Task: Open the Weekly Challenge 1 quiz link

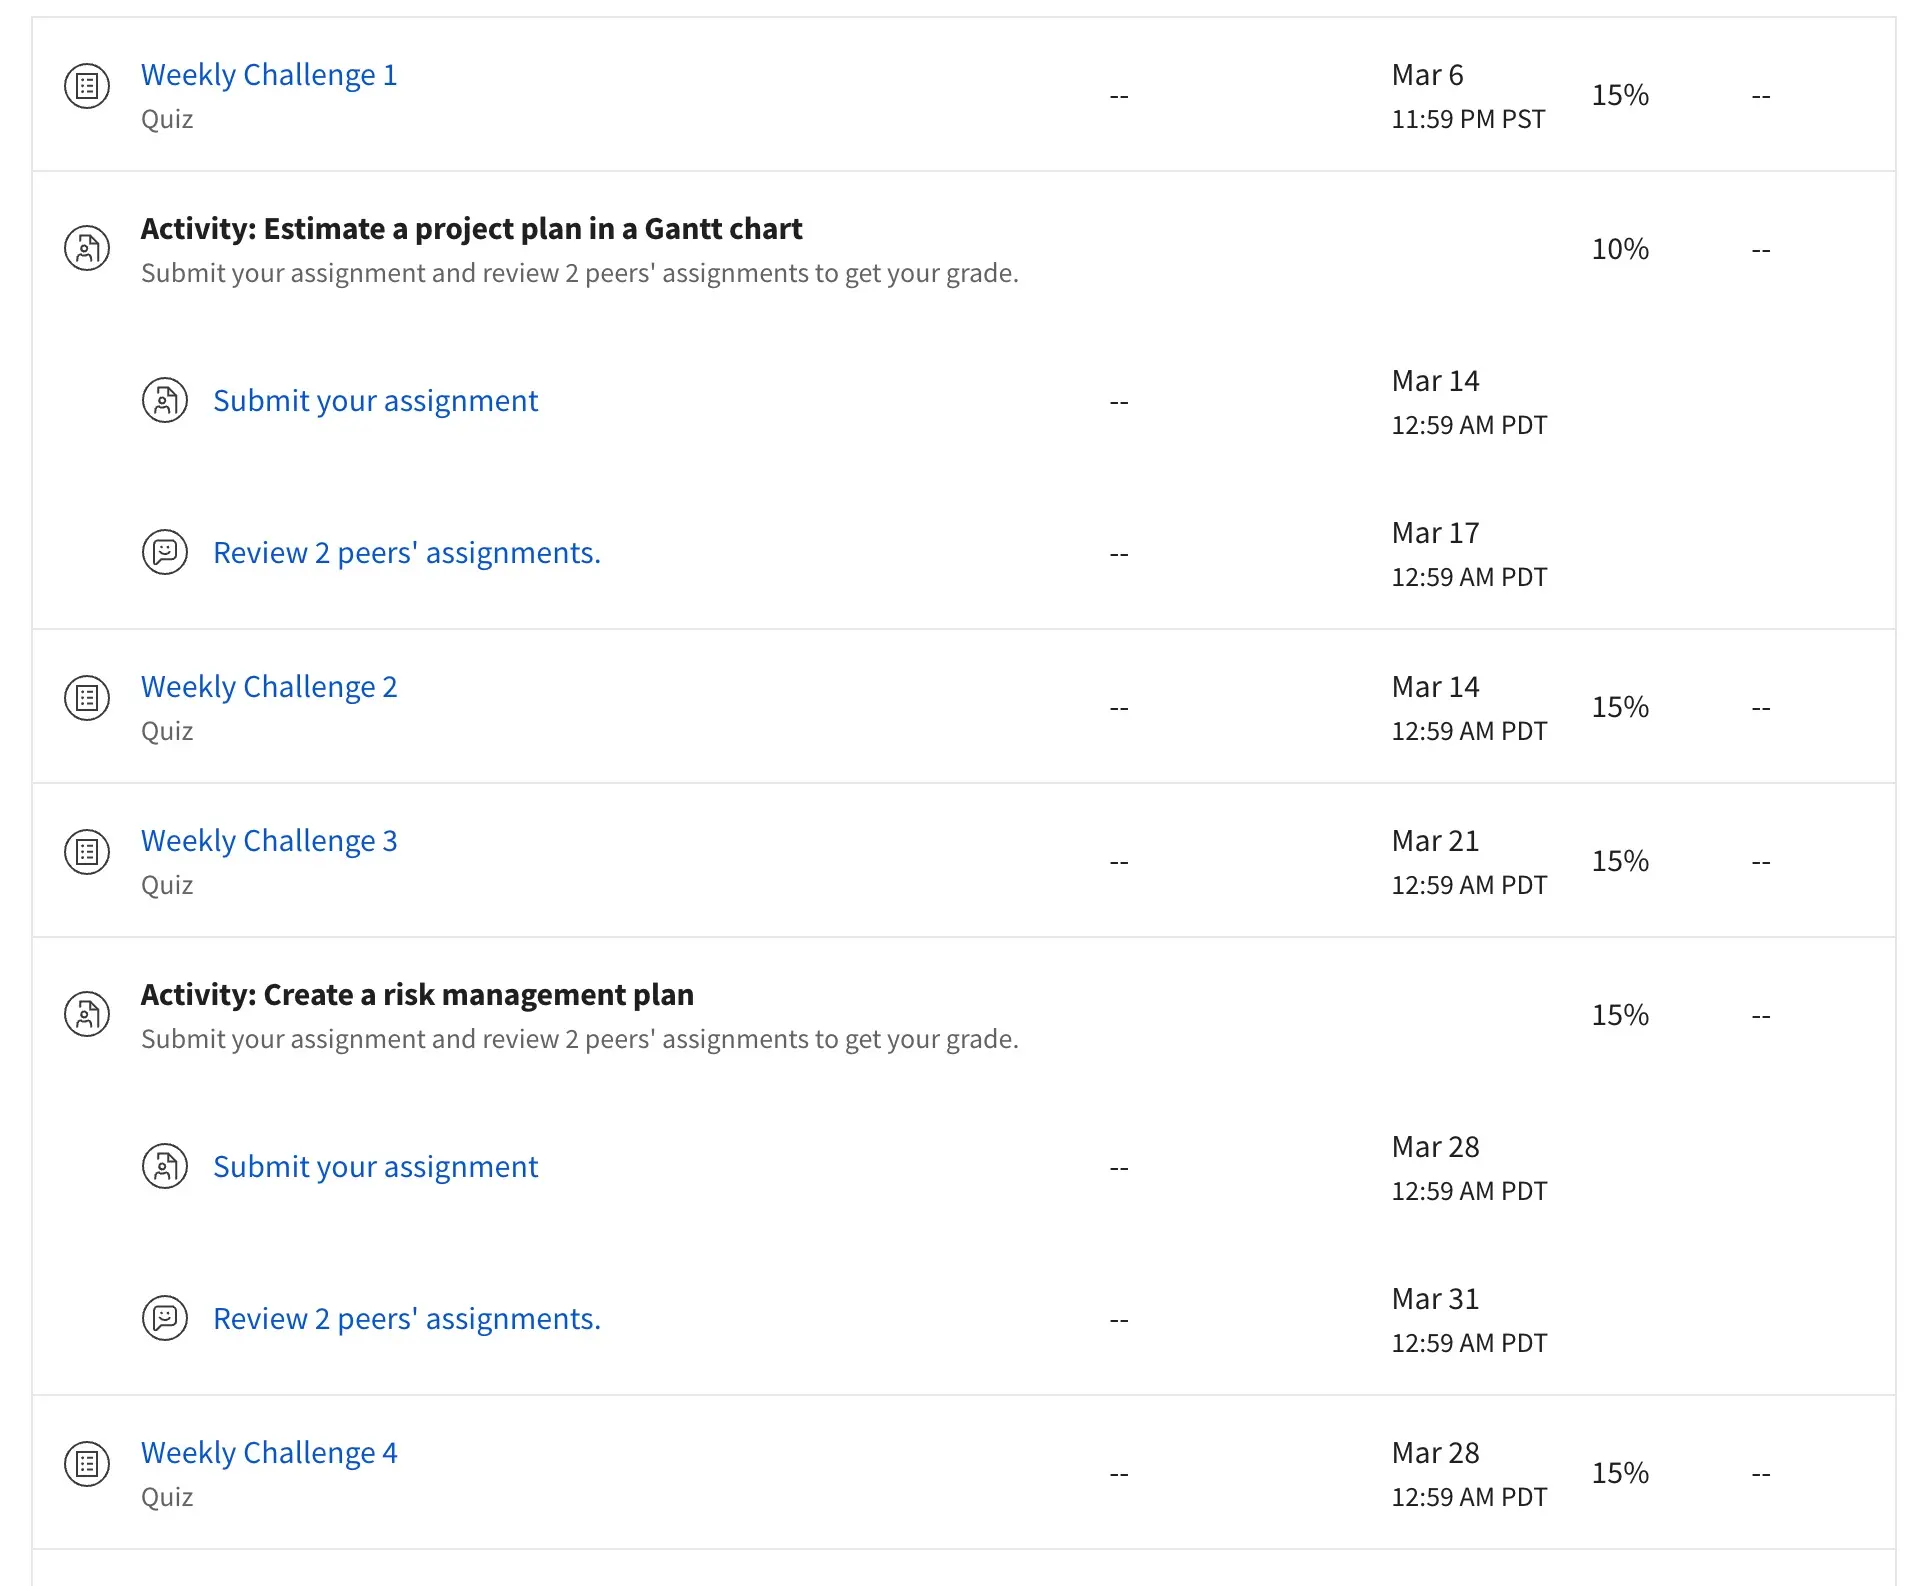Action: (x=269, y=75)
